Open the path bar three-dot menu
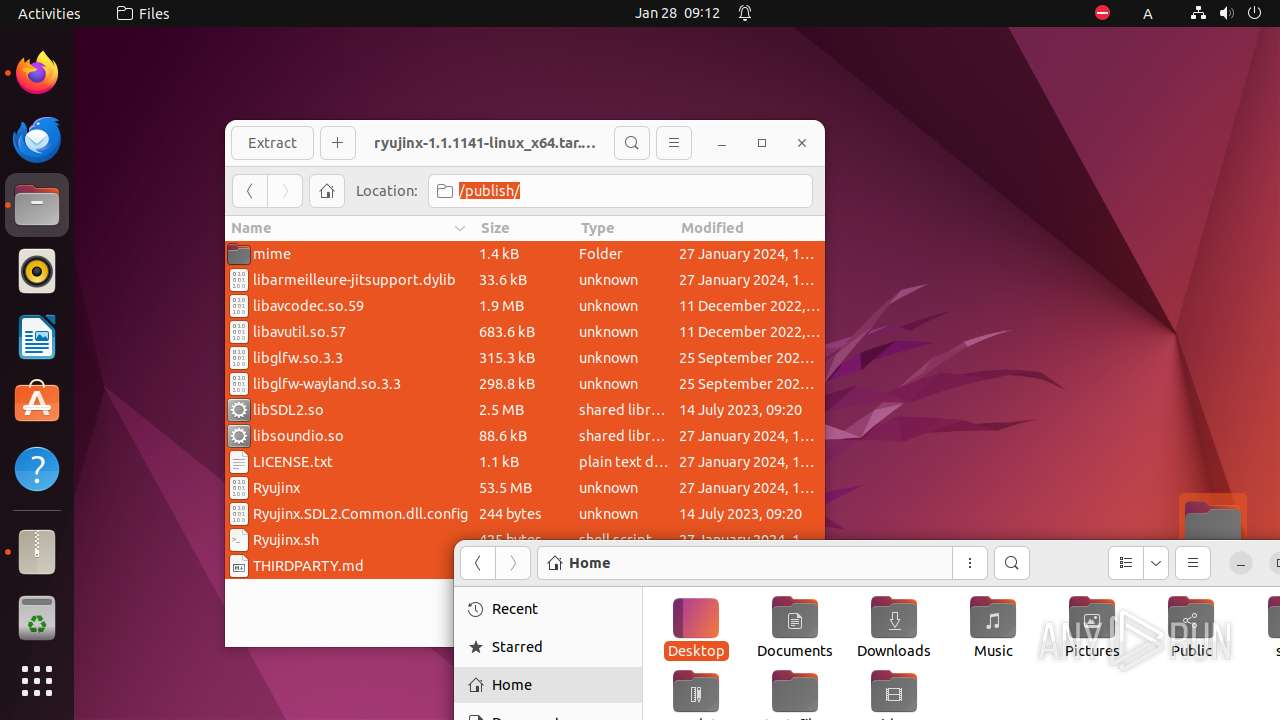1280x720 pixels. coord(970,563)
